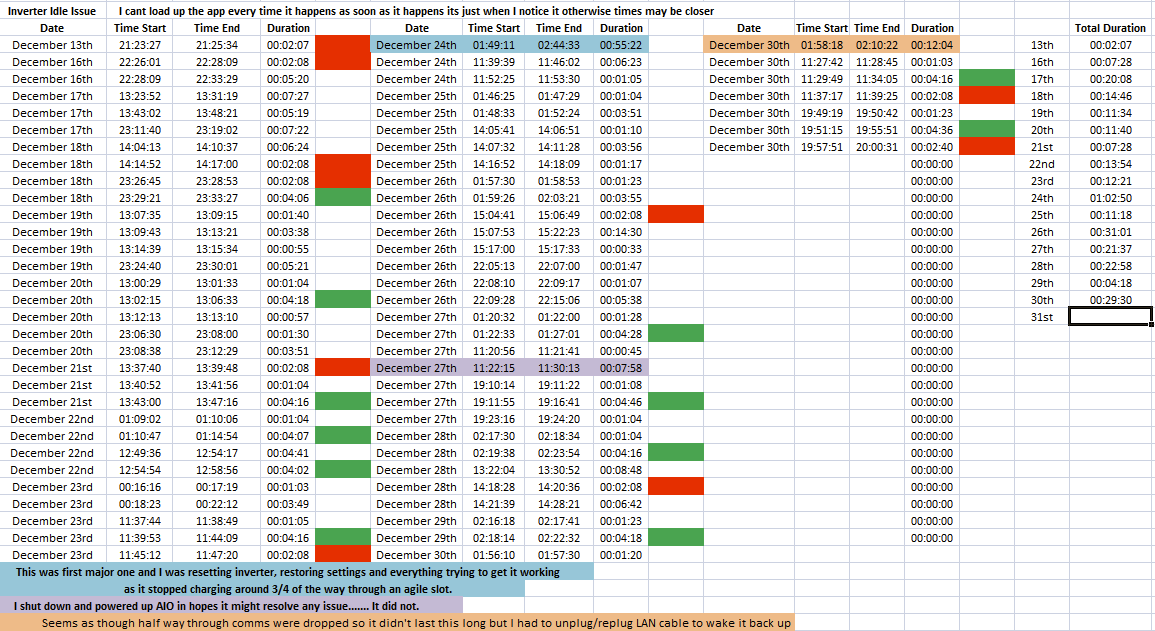Select the time start cell 13:00:29
Screen dimensions: 1155x631
pyautogui.click(x=140, y=283)
